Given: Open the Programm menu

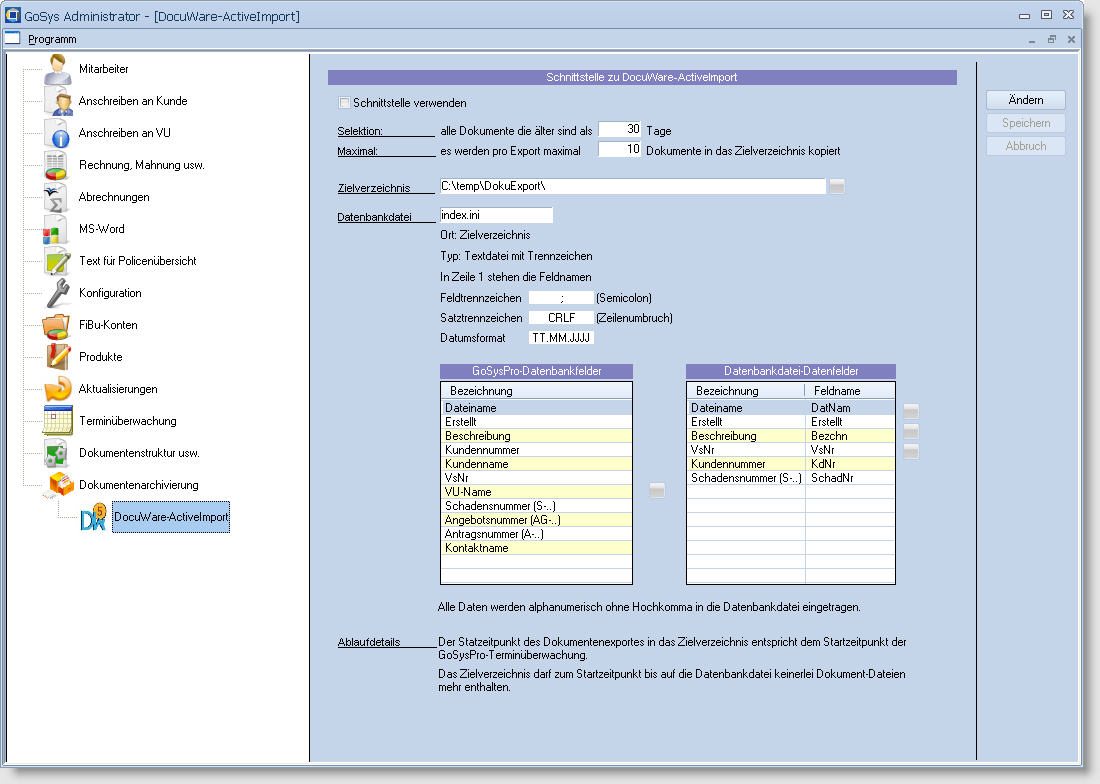Looking at the screenshot, I should (x=52, y=39).
